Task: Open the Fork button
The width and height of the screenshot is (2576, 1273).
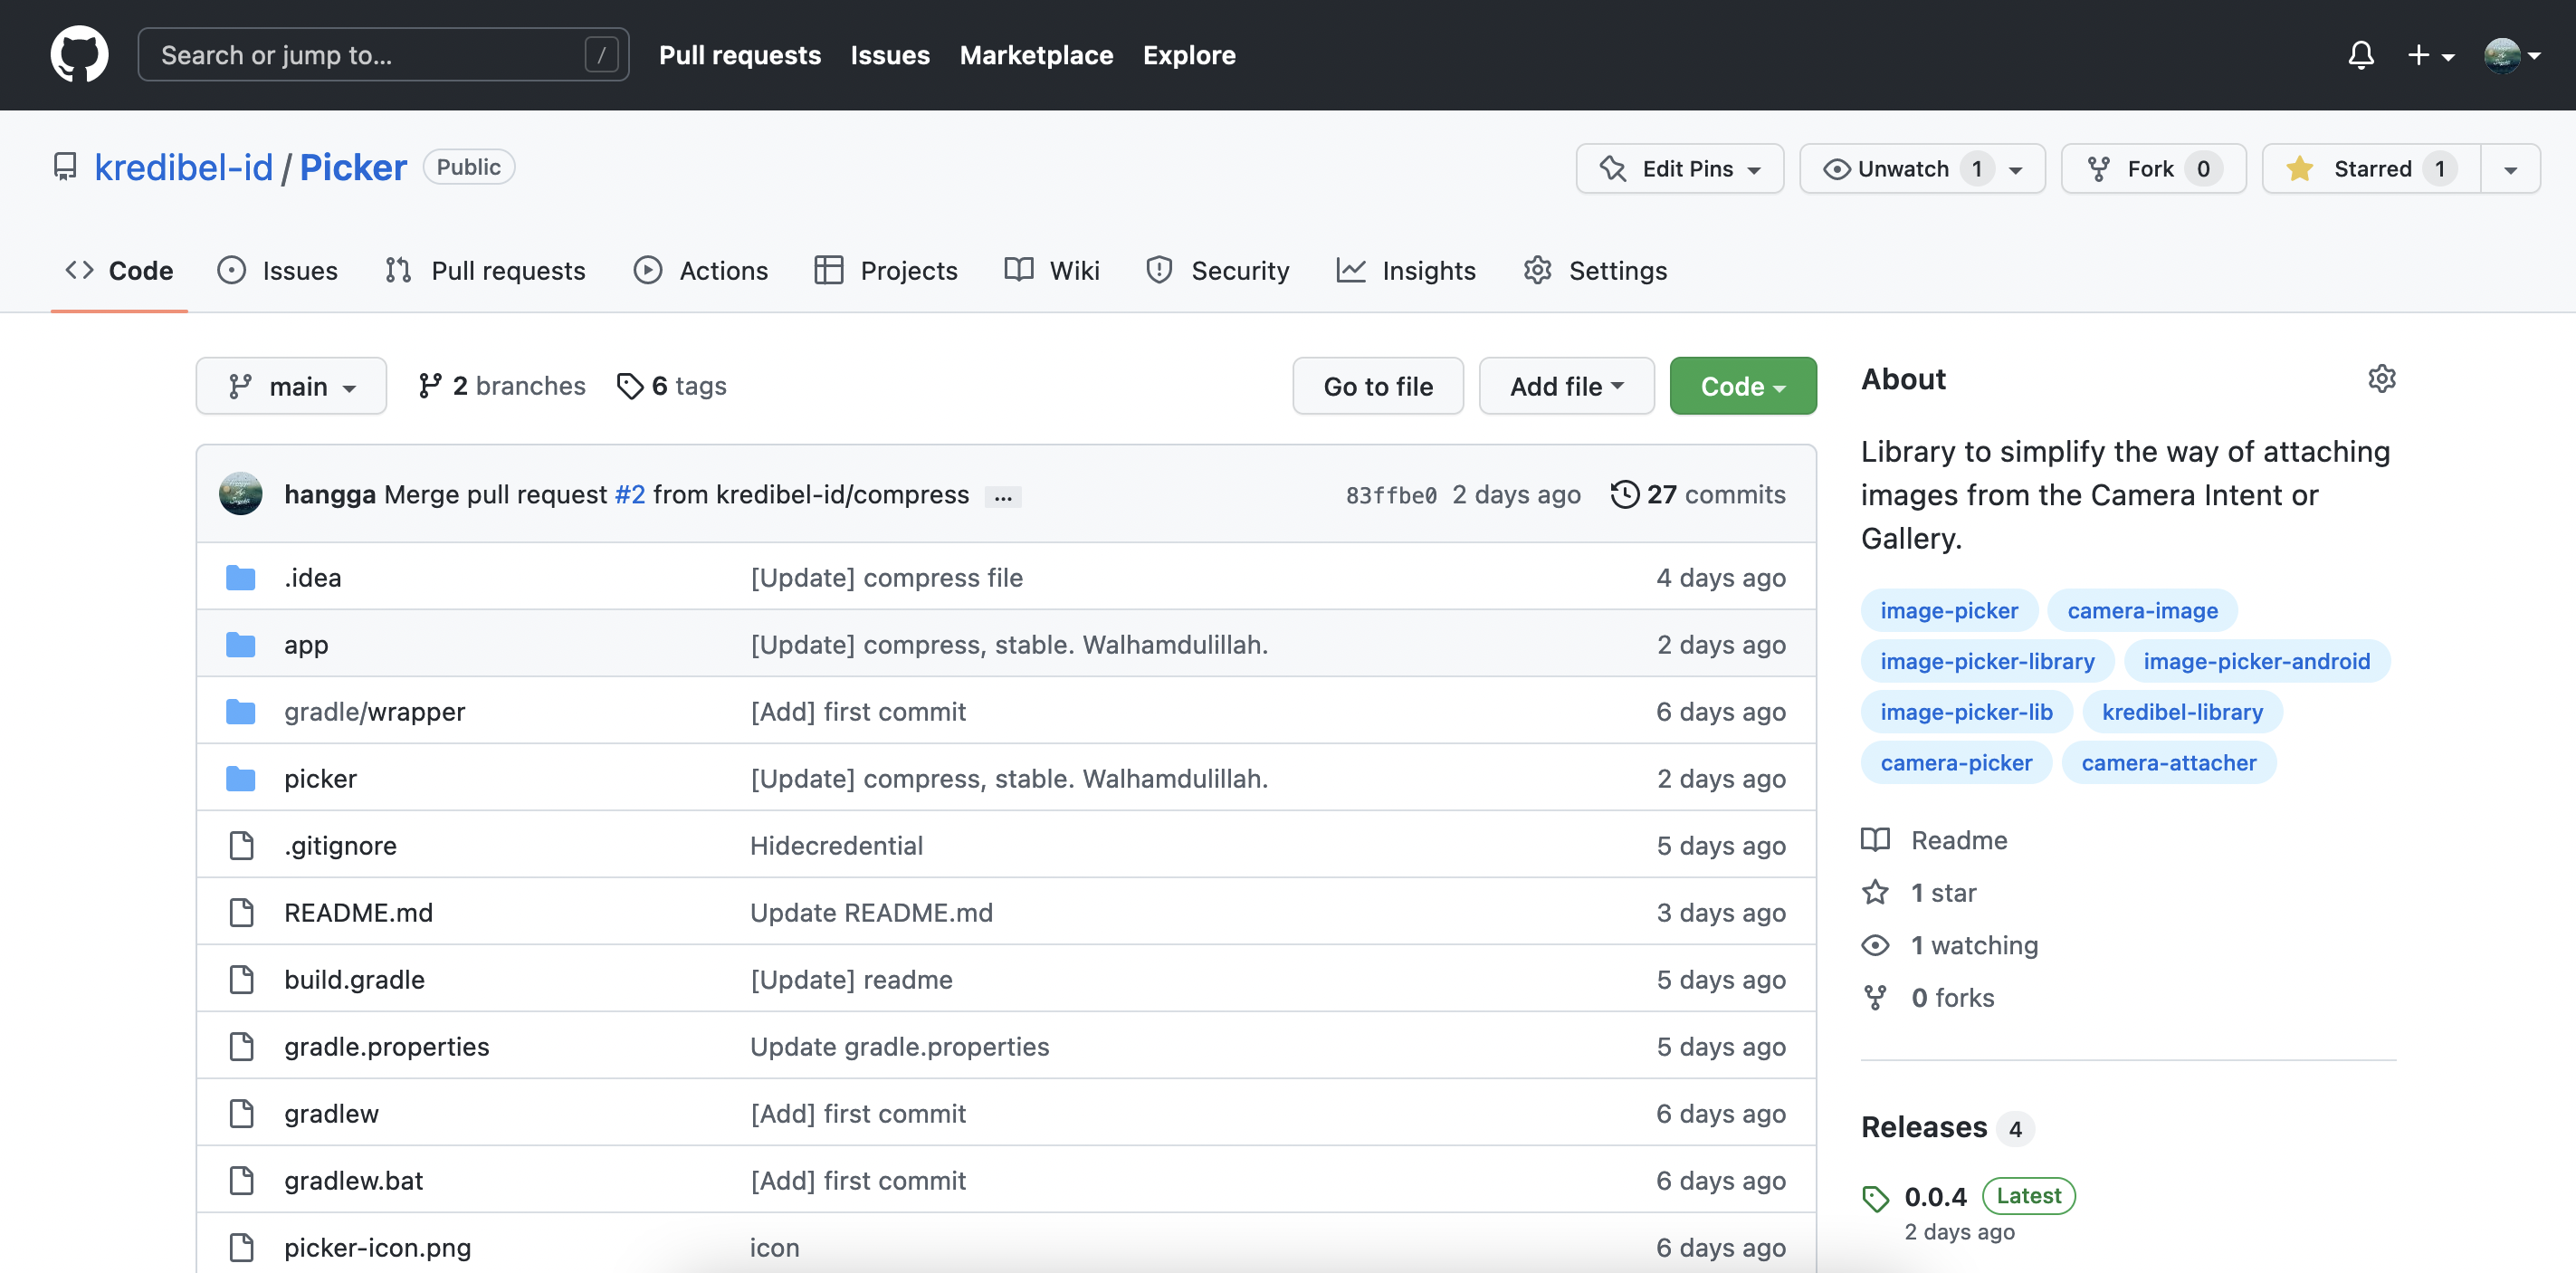Action: (x=2152, y=168)
